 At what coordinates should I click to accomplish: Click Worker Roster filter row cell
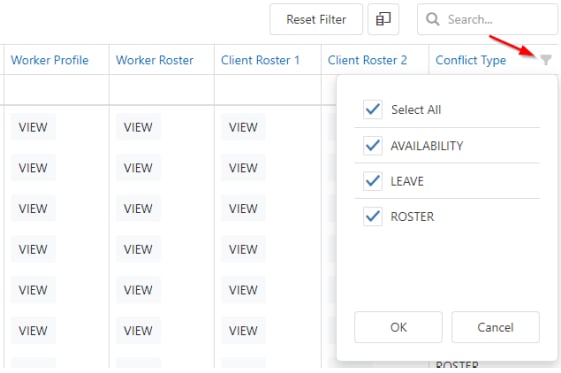[x=162, y=90]
